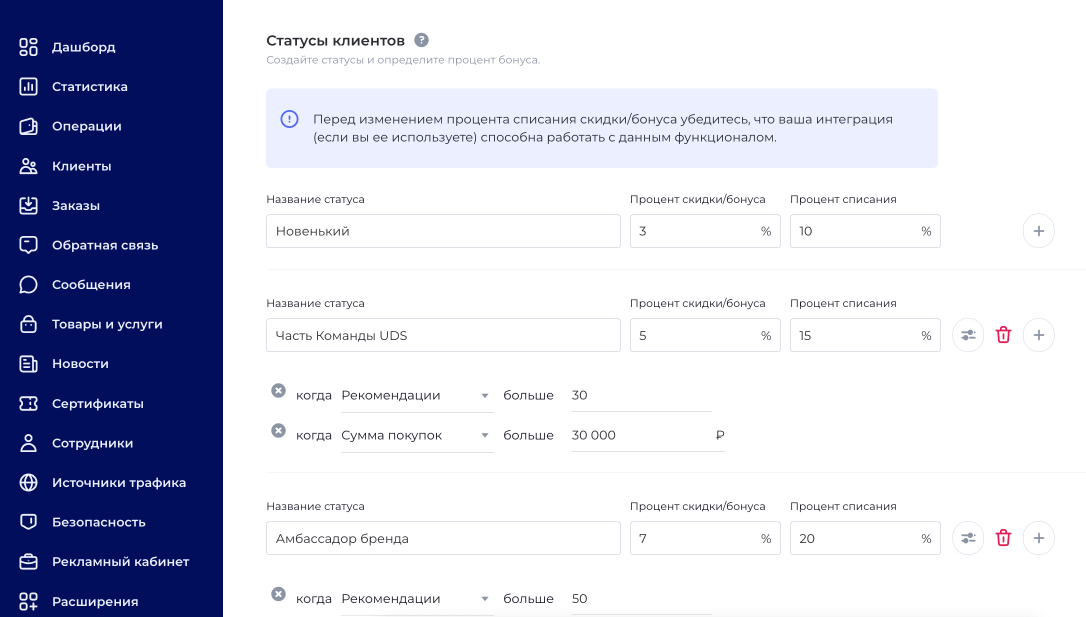
Task: Open conditions settings for Часть Команды UDS
Action: (x=968, y=335)
